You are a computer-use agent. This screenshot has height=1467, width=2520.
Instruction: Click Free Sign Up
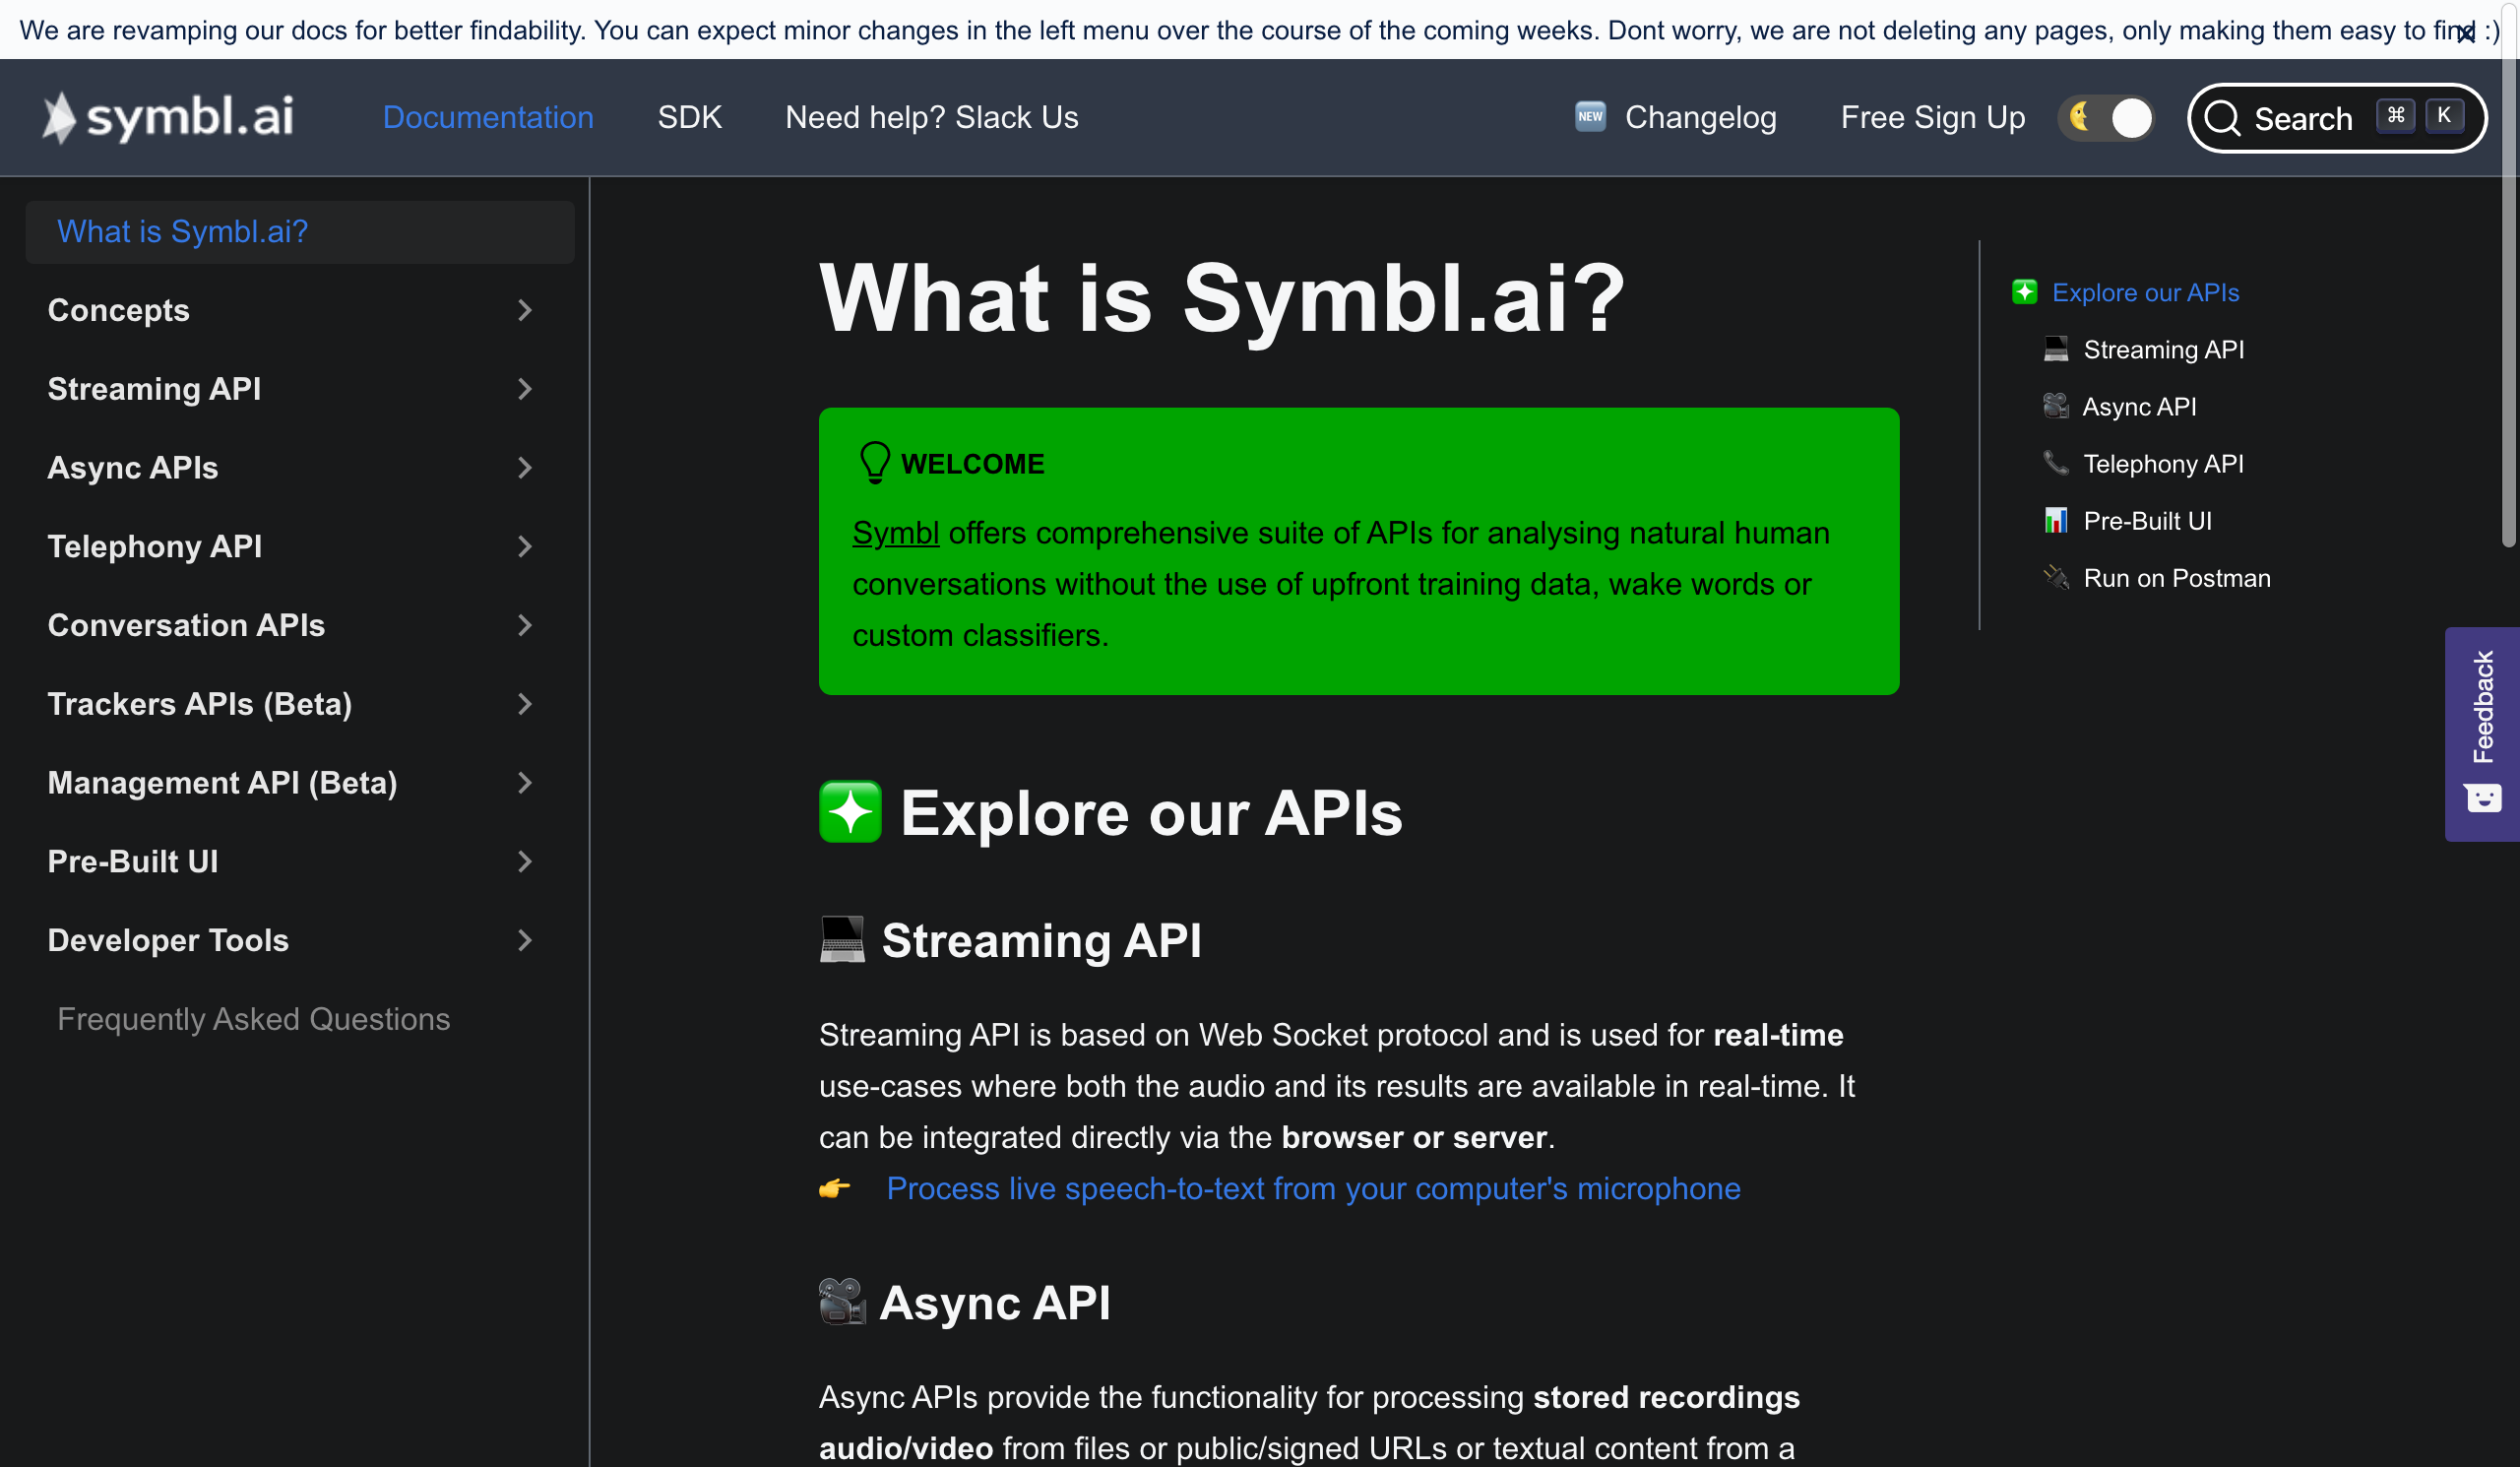point(1932,117)
